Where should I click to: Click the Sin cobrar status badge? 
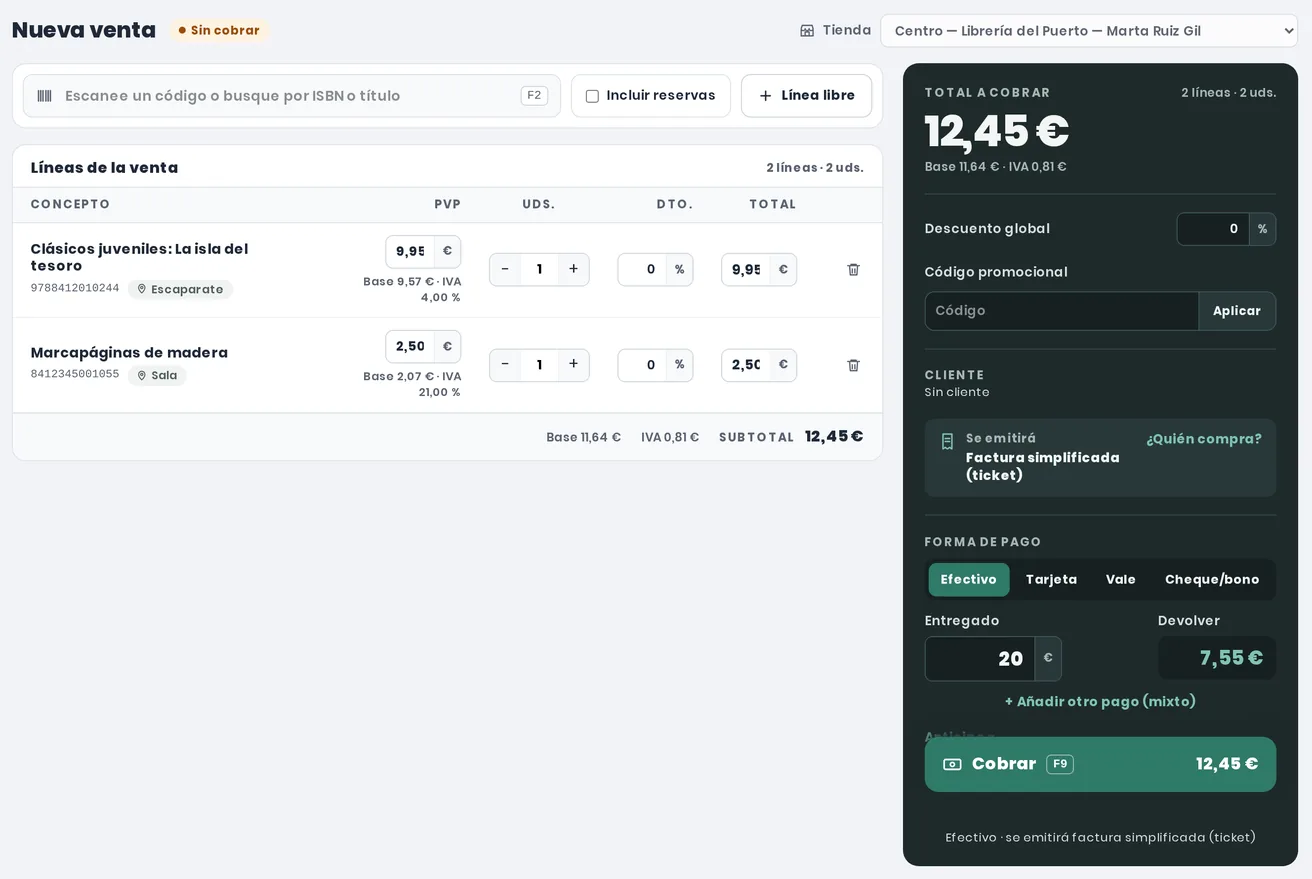(x=219, y=31)
